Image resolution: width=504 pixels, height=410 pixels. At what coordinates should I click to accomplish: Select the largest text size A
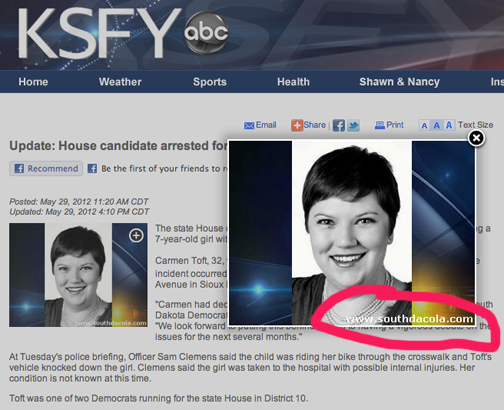[449, 125]
